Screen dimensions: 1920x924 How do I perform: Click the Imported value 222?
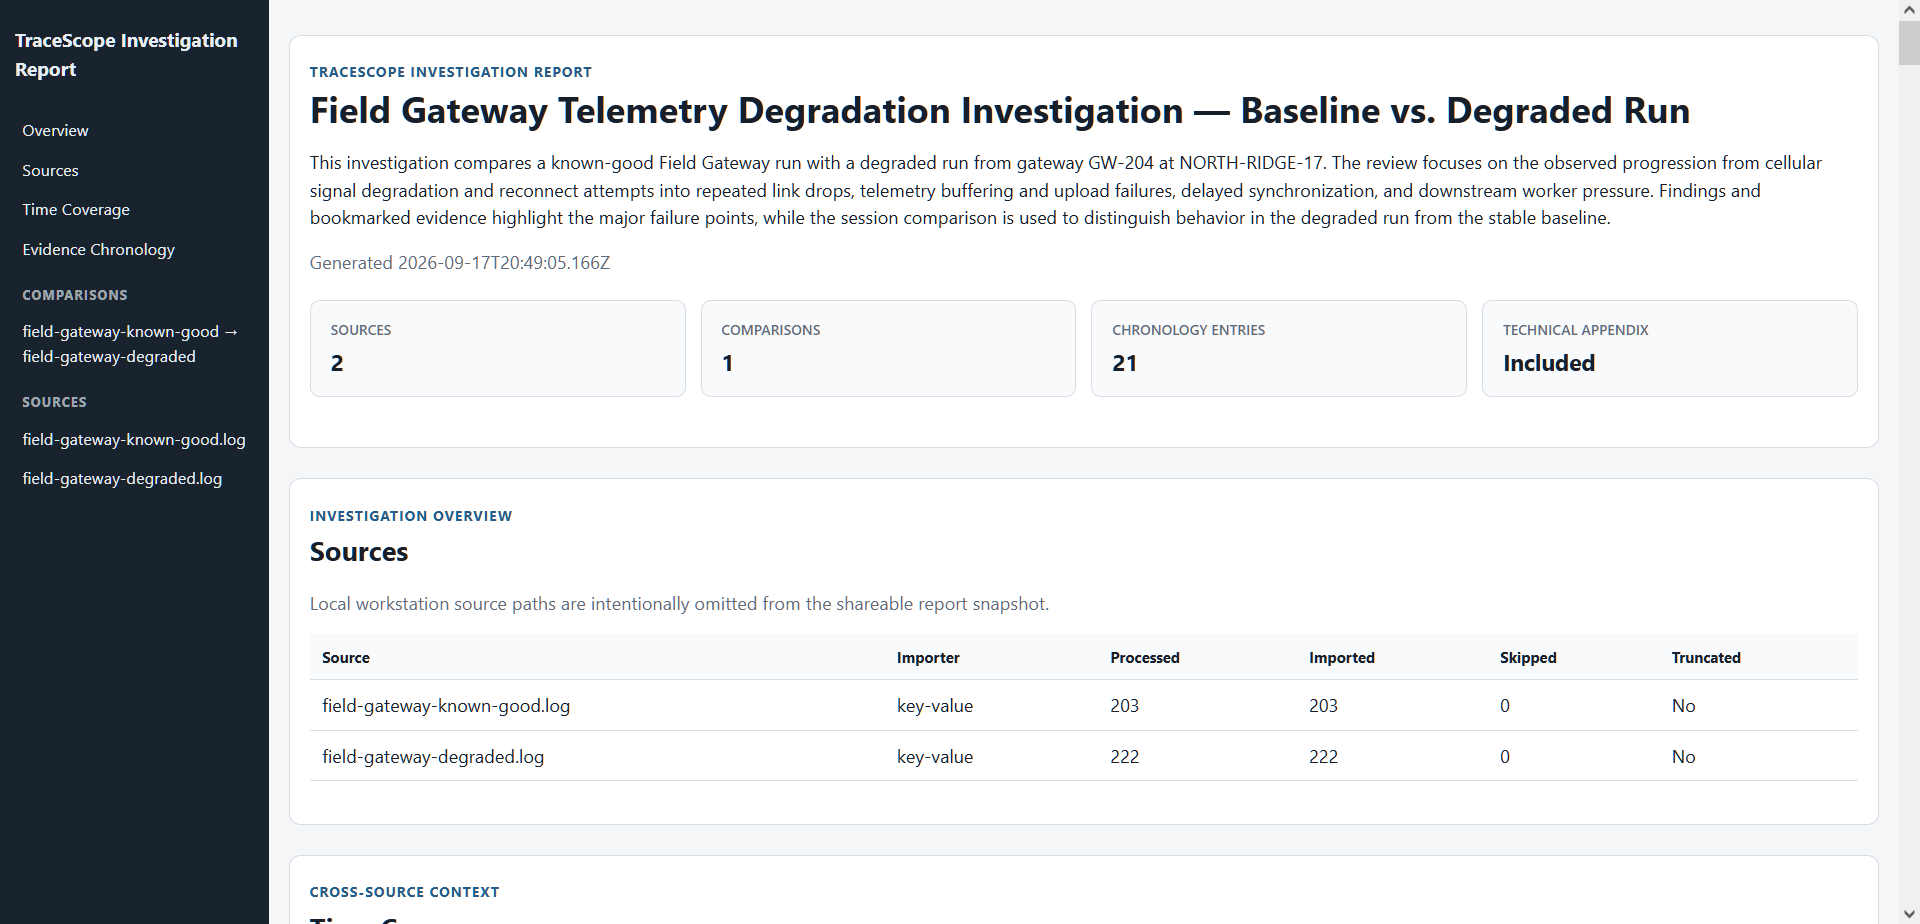pyautogui.click(x=1323, y=757)
